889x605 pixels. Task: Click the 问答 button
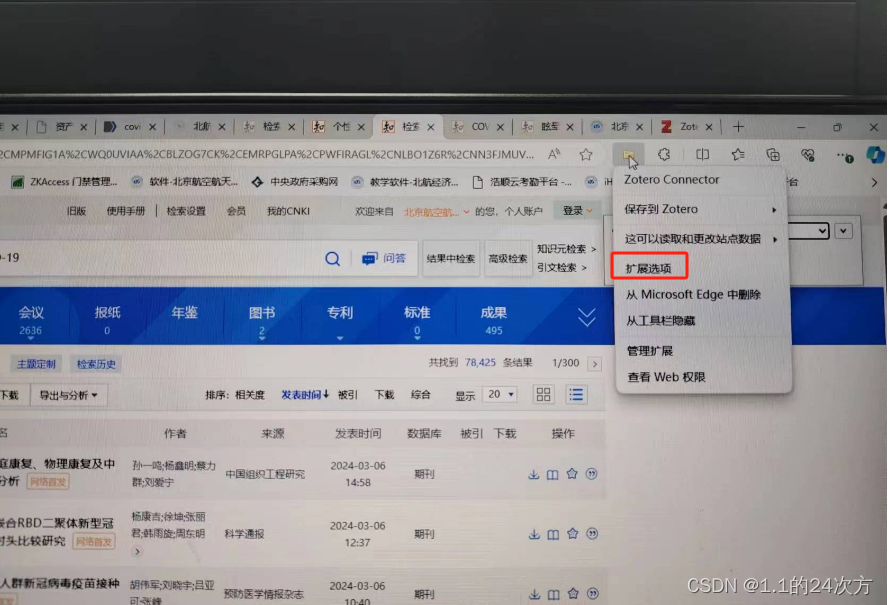pyautogui.click(x=385, y=259)
